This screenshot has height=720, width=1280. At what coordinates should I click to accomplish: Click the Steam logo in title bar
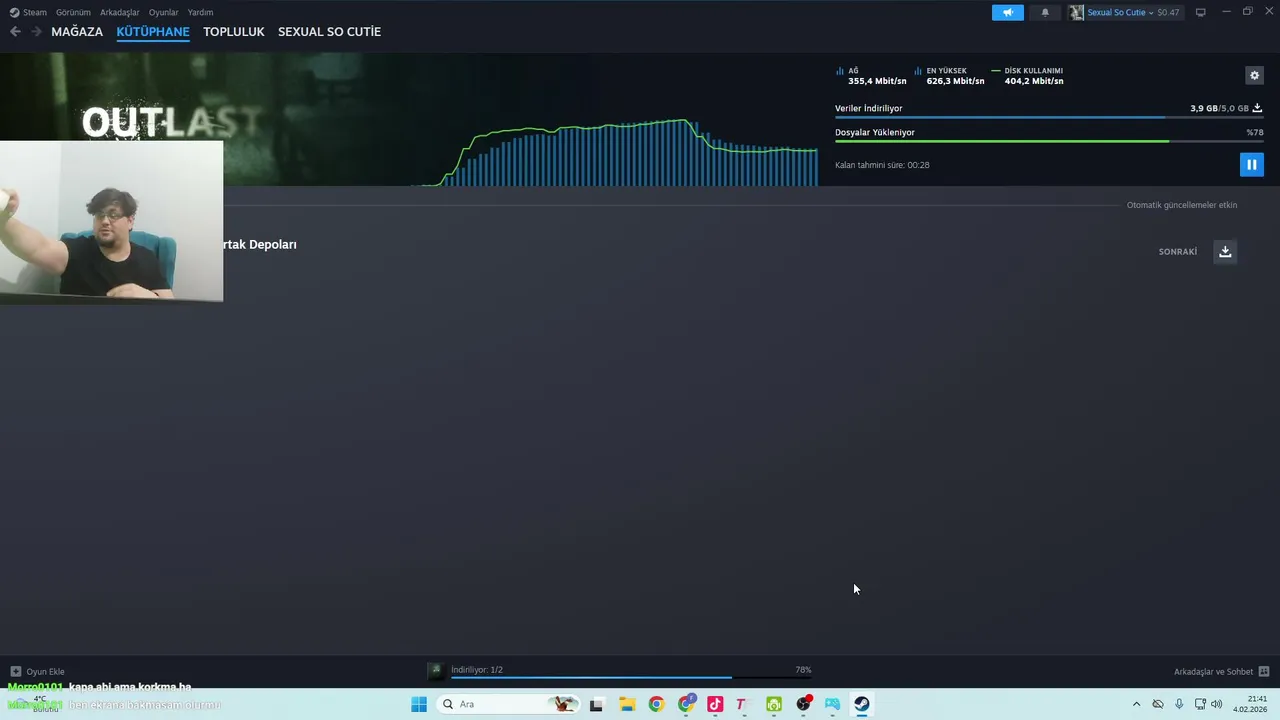(14, 12)
